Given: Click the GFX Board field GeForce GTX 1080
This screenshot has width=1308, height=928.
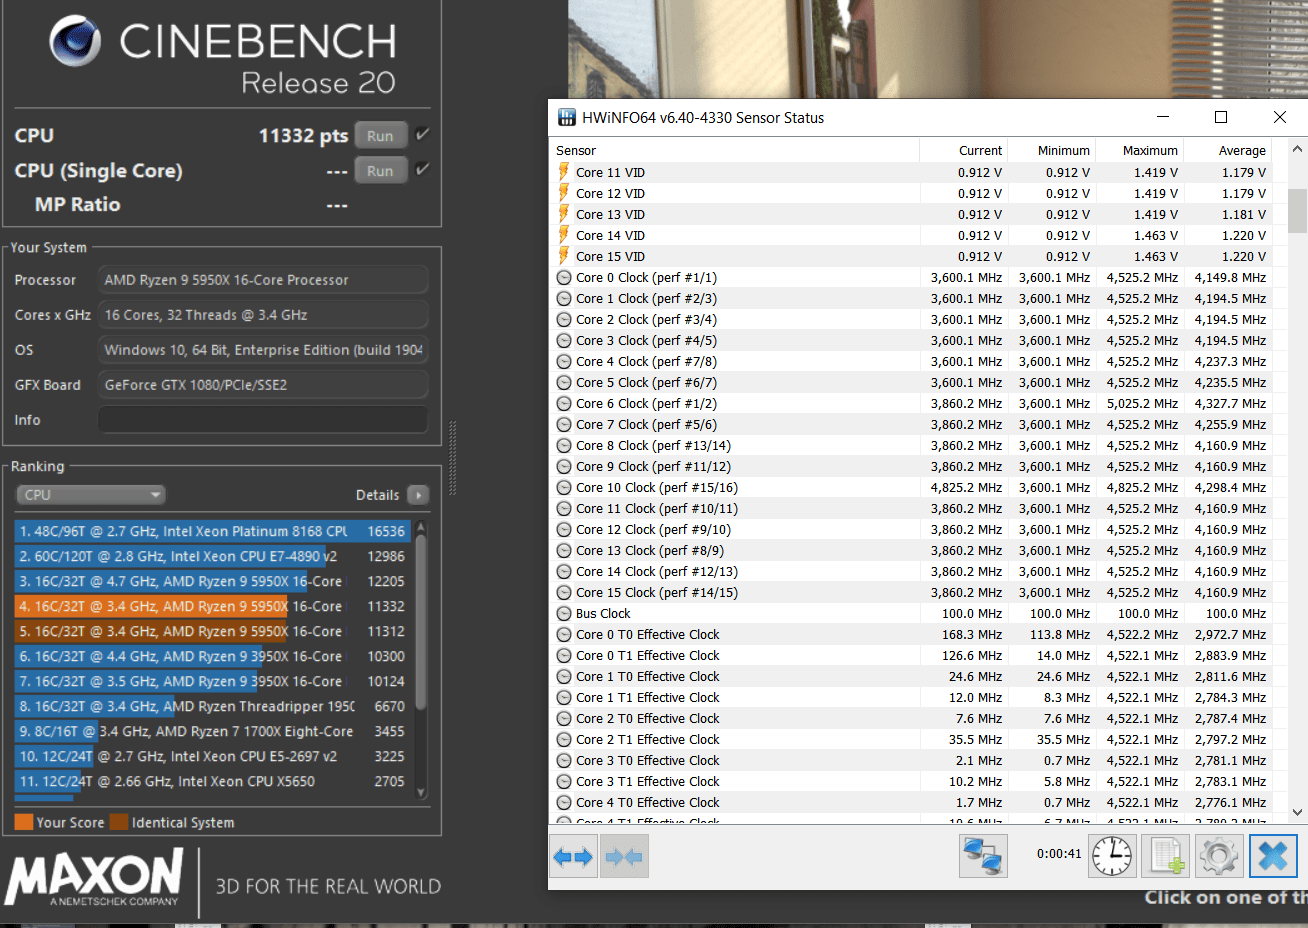Looking at the screenshot, I should pyautogui.click(x=263, y=385).
